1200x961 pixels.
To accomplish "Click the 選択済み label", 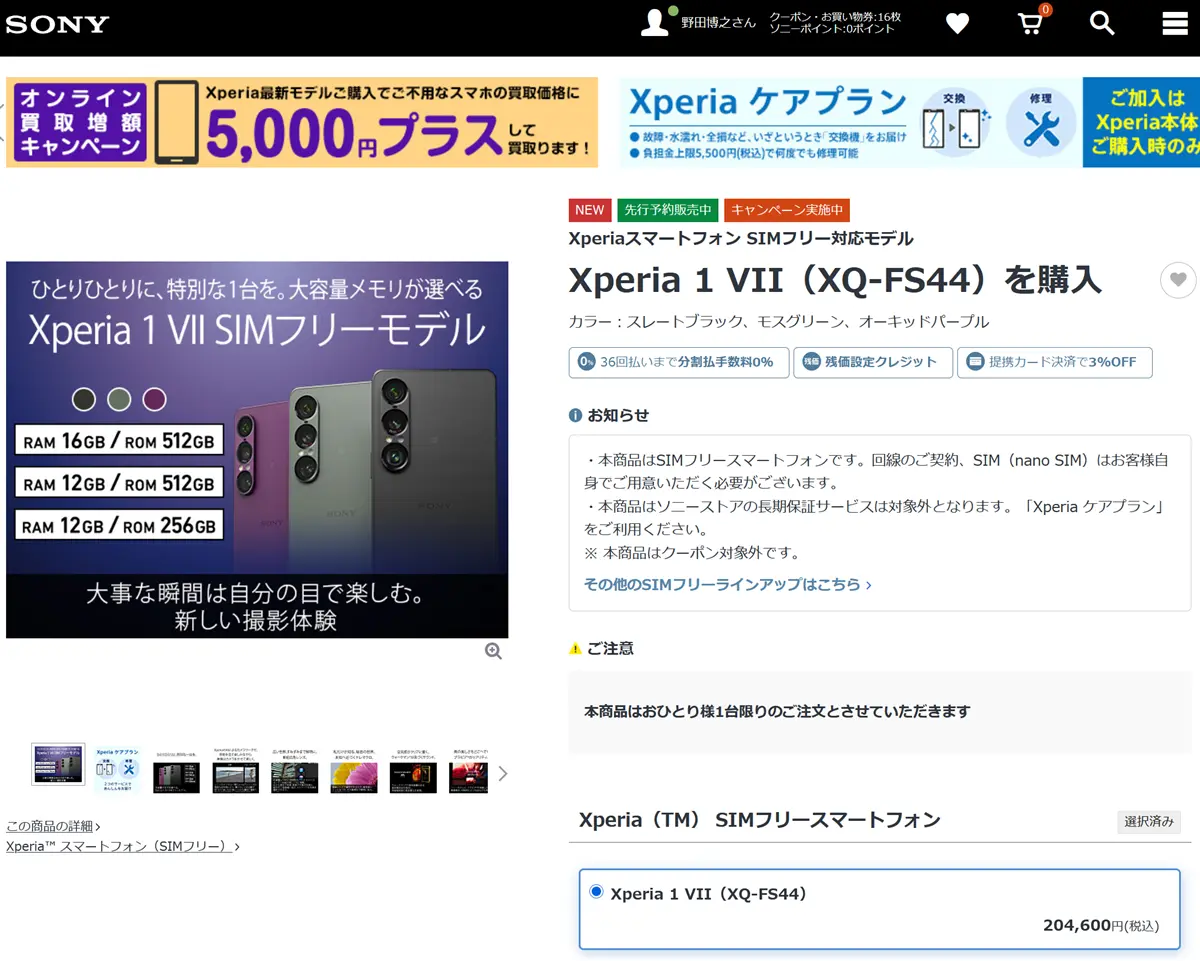I will point(1149,822).
